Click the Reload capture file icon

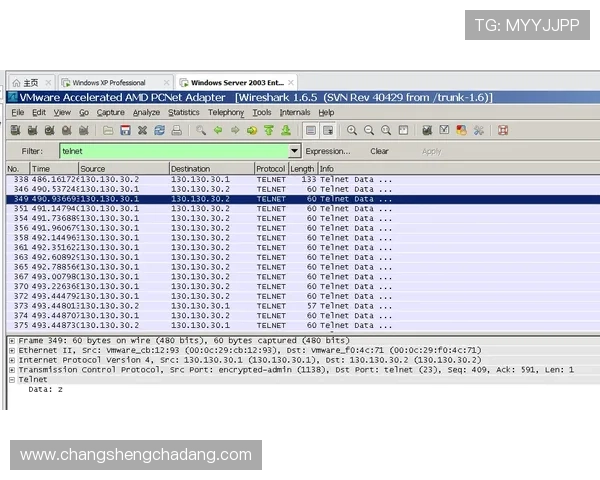coord(159,130)
